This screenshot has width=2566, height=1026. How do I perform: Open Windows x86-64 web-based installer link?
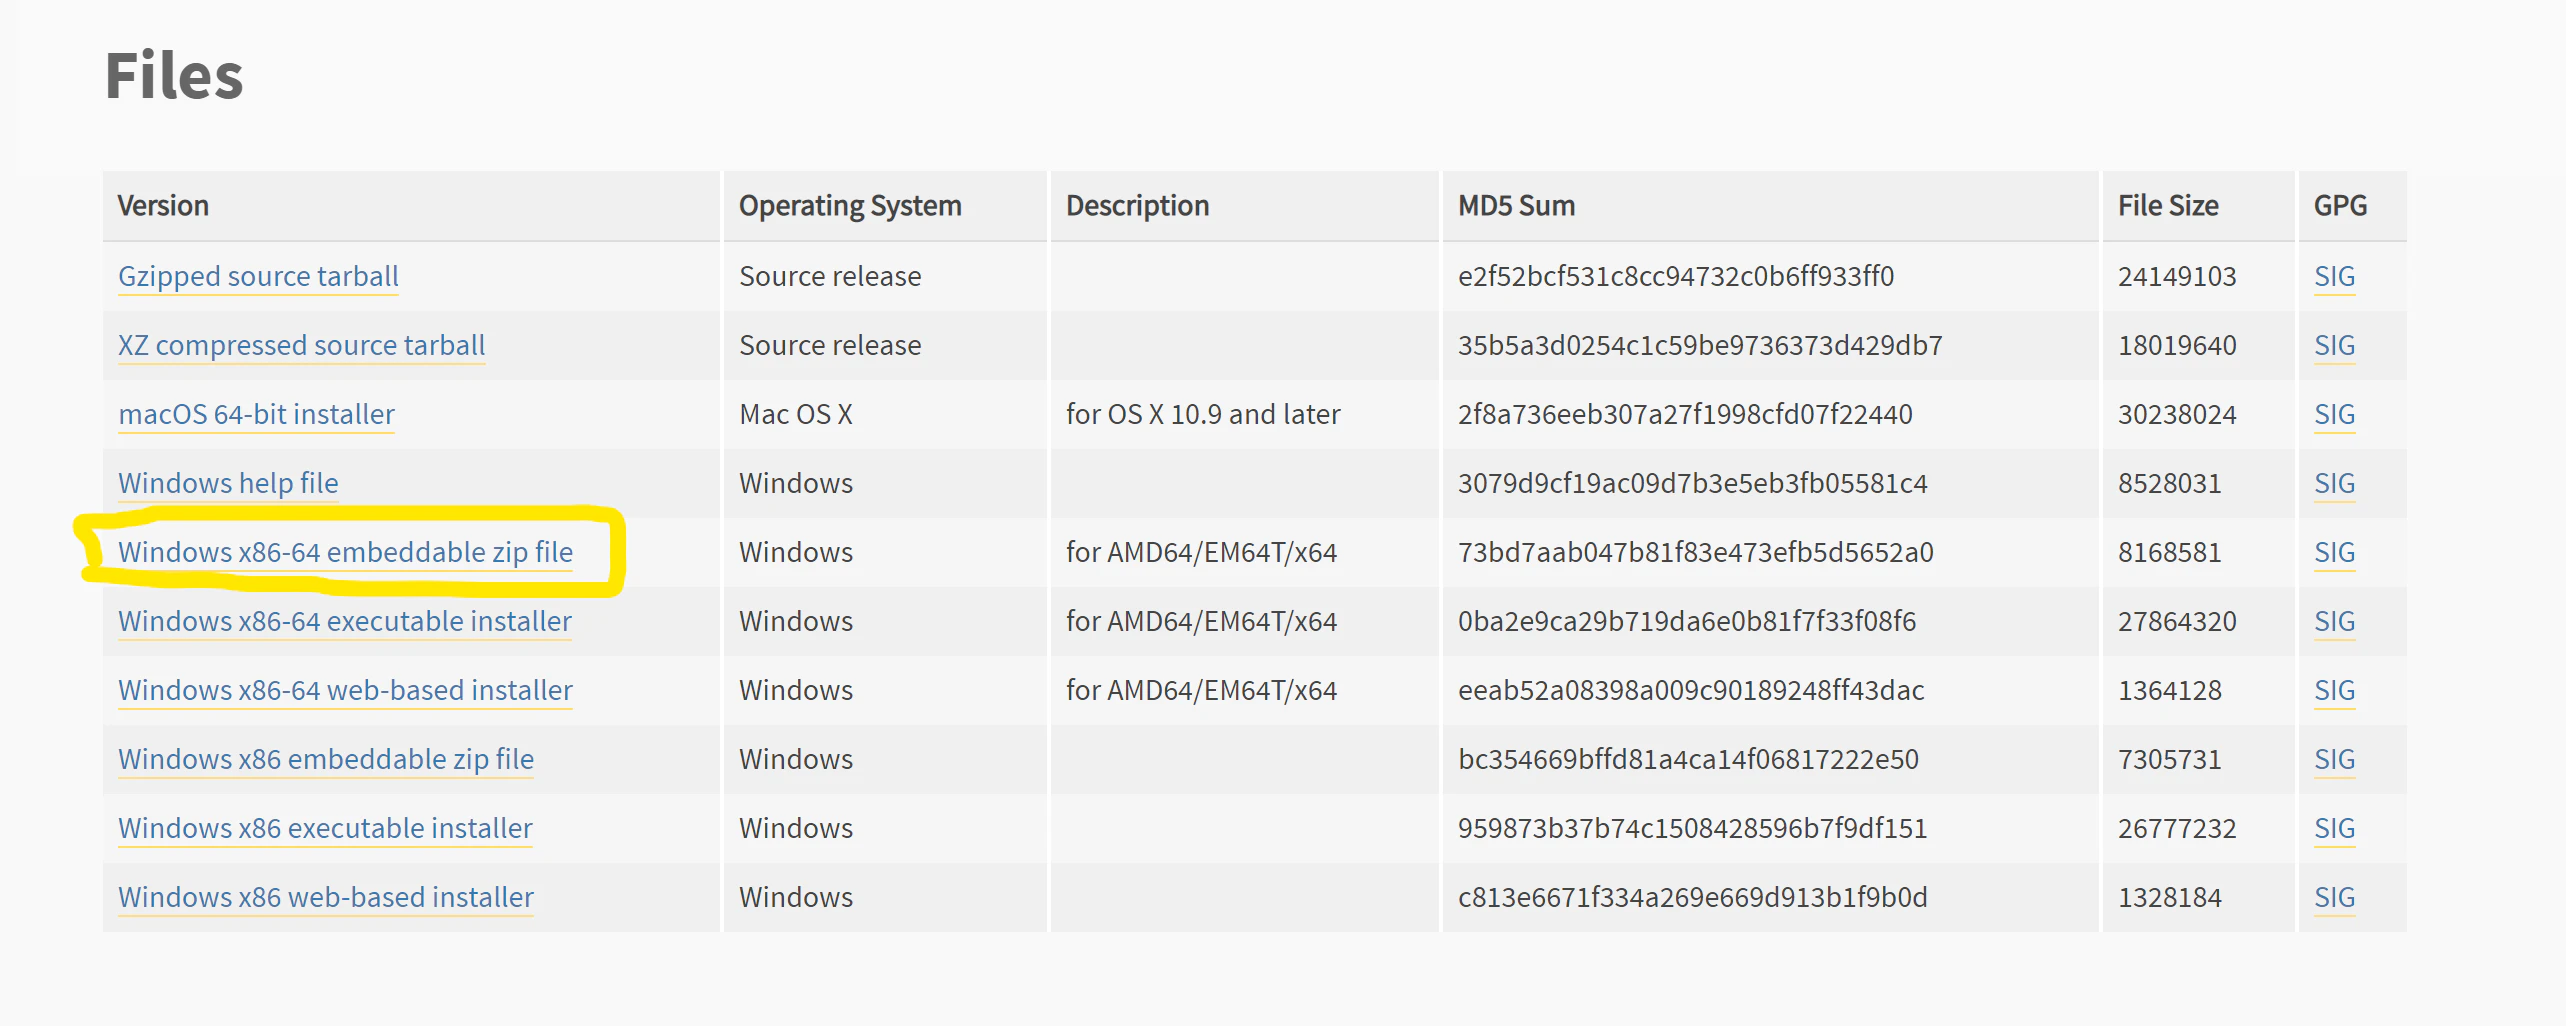345,690
